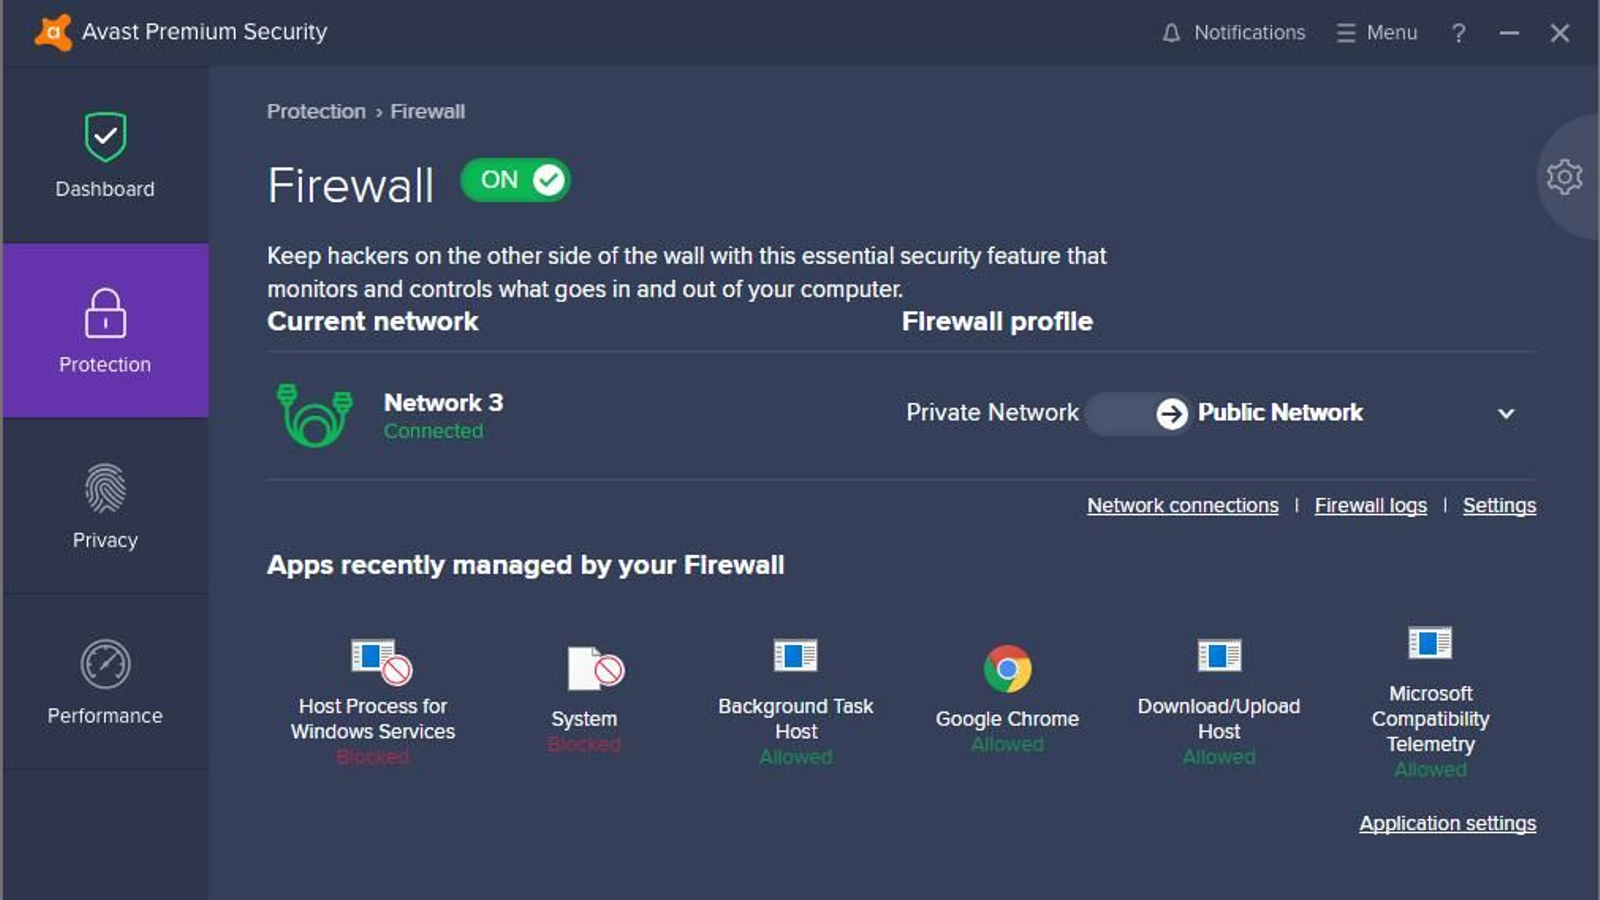The image size is (1600, 900).
Task: Click the profile switch slider track
Action: click(x=1136, y=413)
